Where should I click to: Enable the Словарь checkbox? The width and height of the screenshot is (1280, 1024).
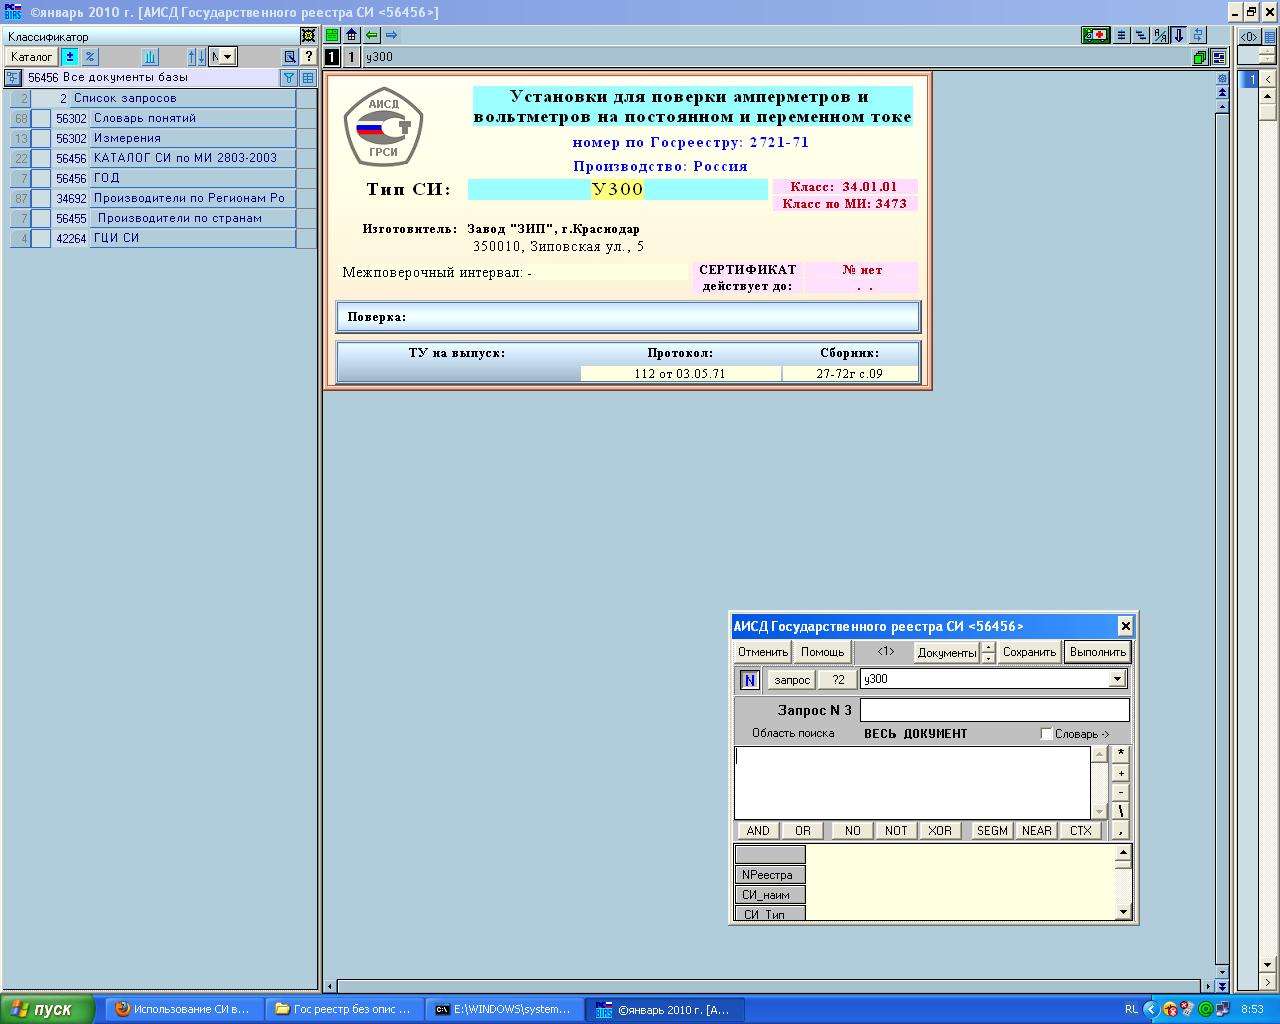tap(1046, 734)
